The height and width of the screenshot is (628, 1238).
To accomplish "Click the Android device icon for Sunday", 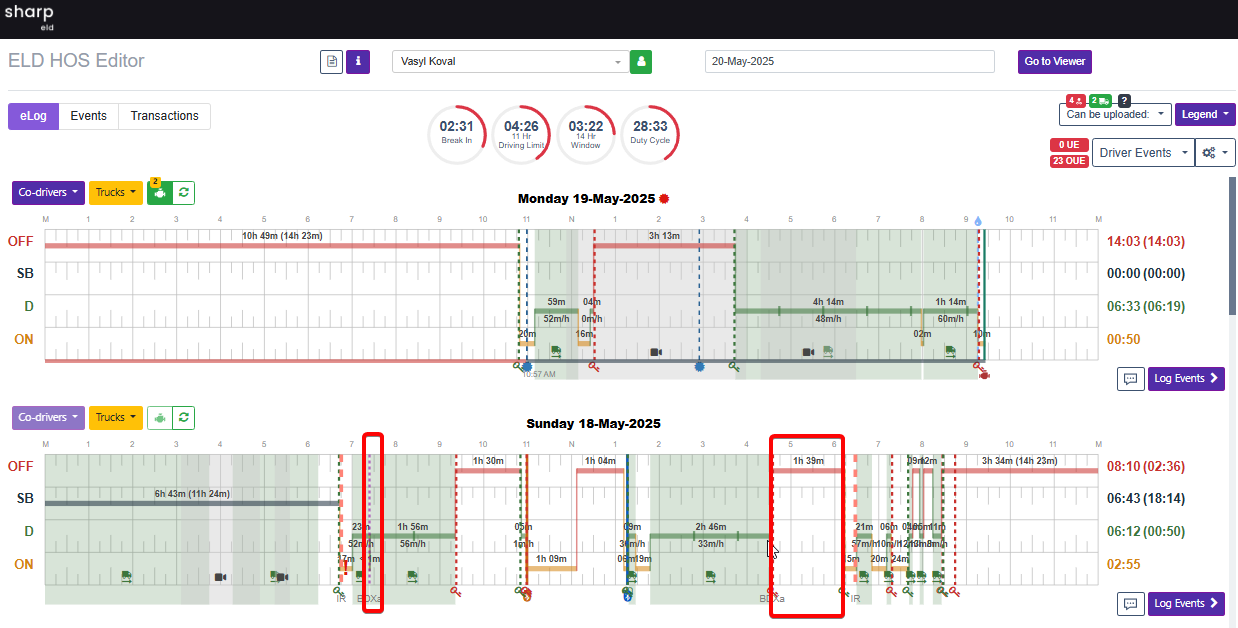I will [159, 417].
